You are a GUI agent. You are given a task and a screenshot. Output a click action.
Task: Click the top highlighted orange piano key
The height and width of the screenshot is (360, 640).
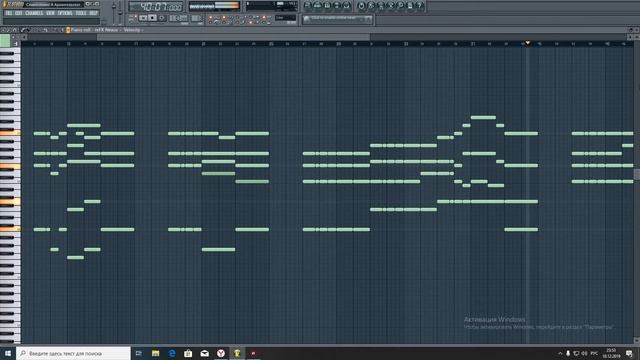10,133
